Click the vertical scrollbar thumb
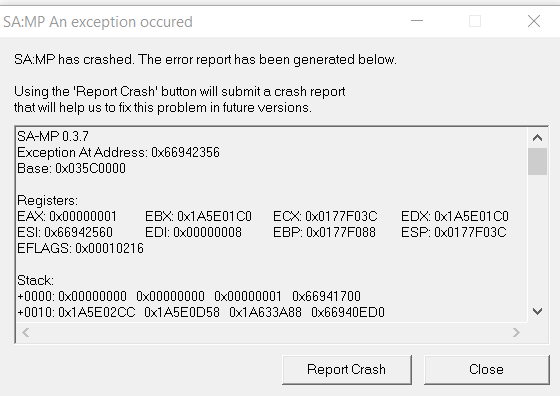This screenshot has height=396, width=560. point(538,161)
